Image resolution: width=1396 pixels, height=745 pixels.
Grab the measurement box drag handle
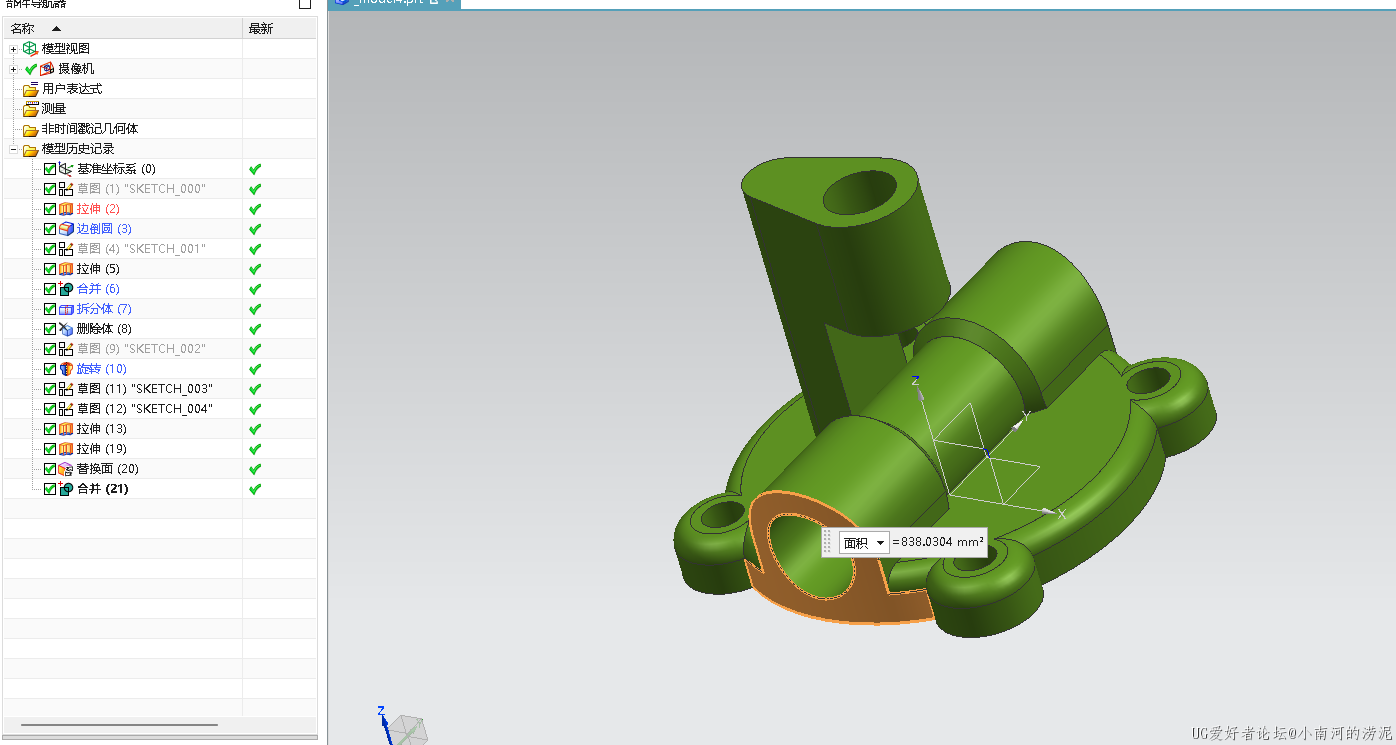pos(827,543)
